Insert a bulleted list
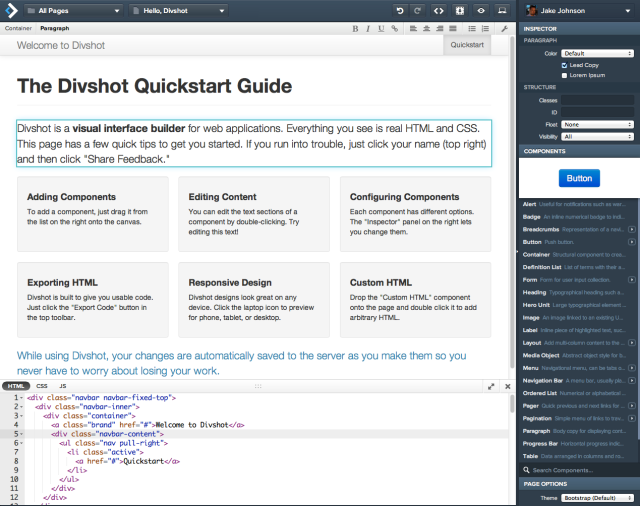 coord(472,29)
